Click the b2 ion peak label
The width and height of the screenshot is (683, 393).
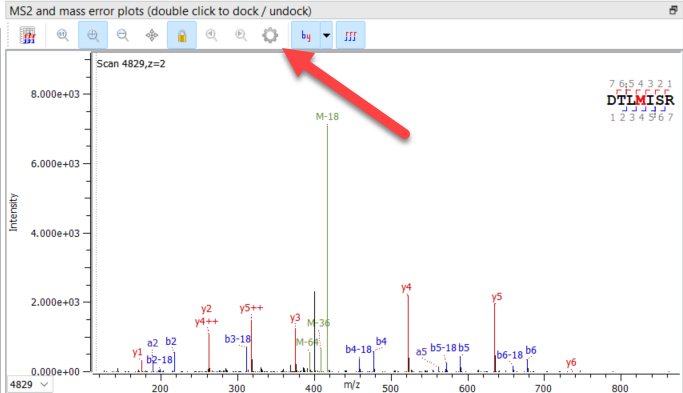[x=171, y=342]
